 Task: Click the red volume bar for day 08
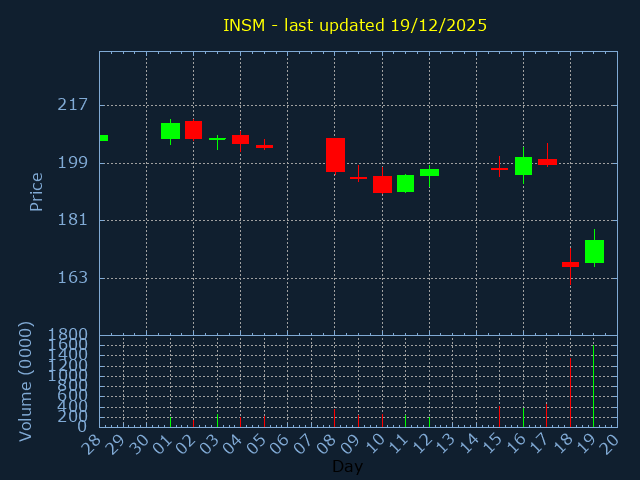(334, 418)
